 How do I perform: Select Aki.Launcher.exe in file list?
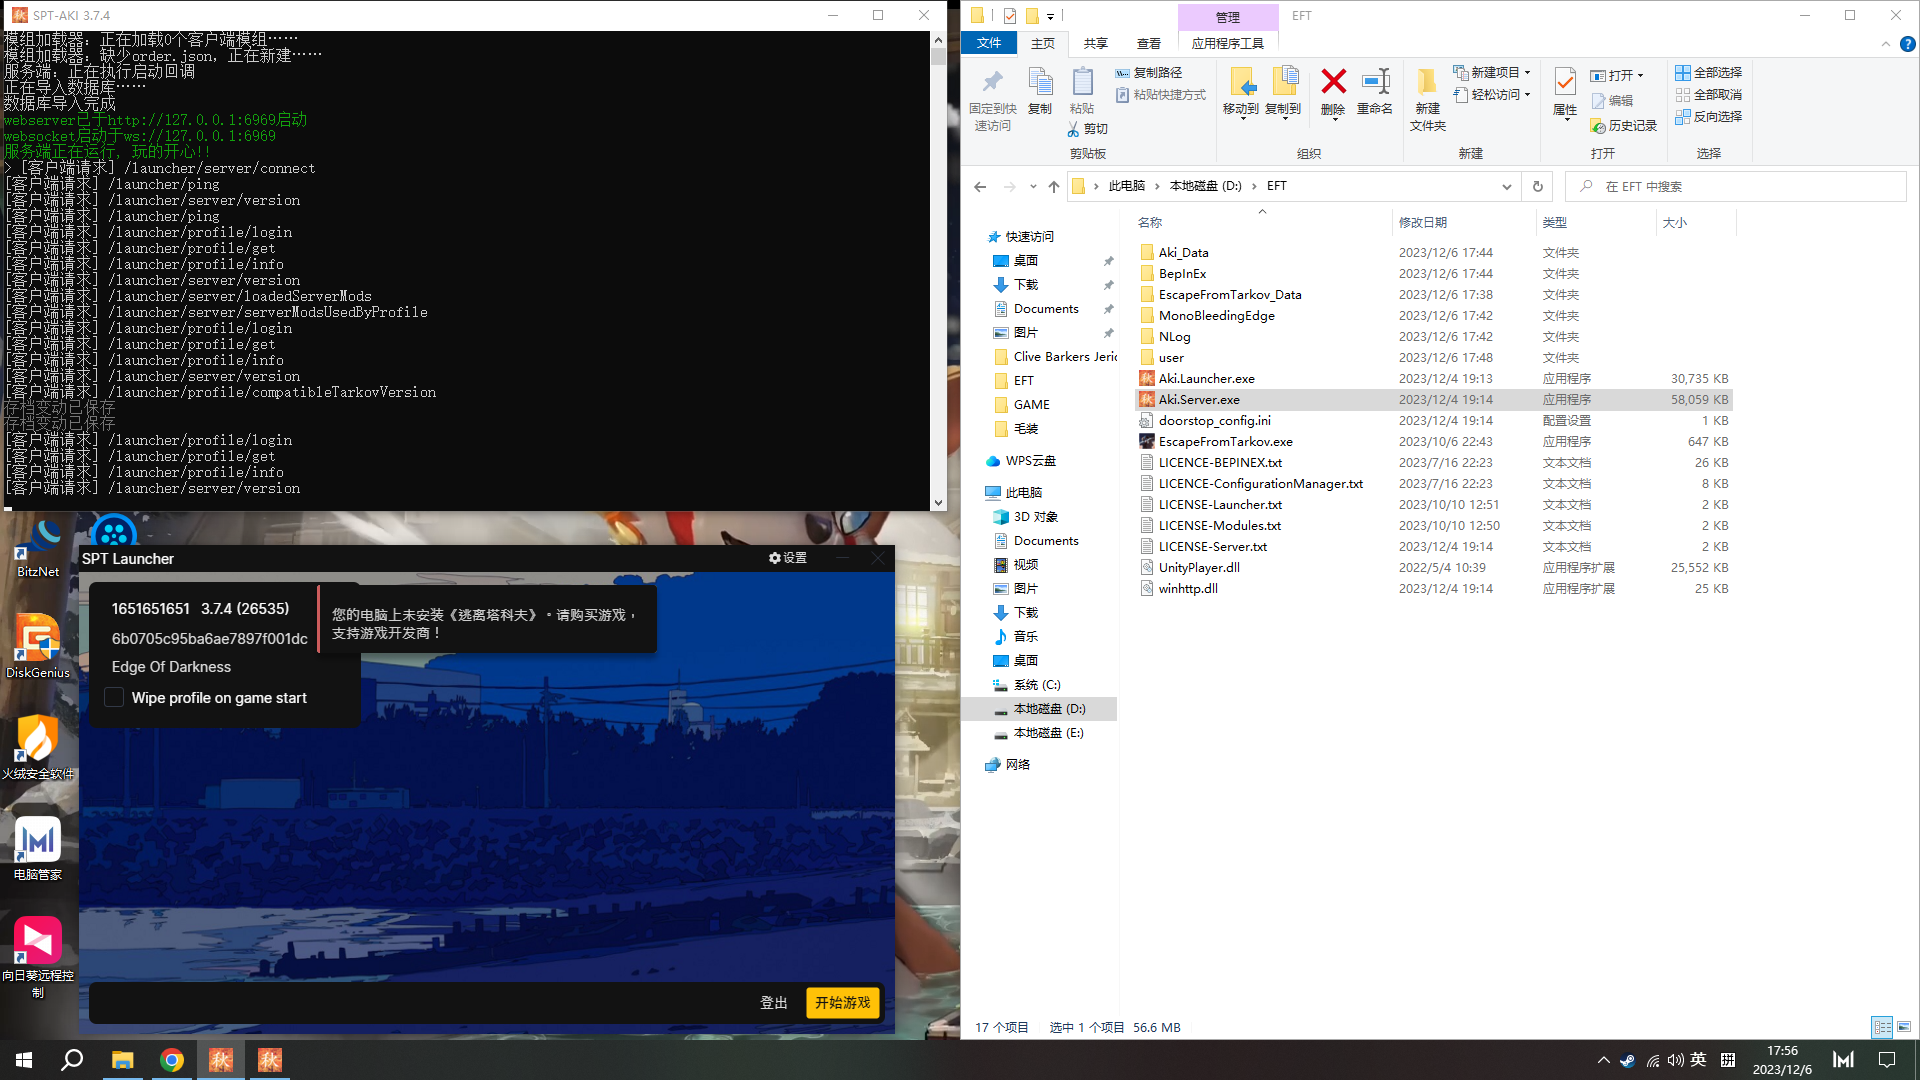[x=1434, y=378]
